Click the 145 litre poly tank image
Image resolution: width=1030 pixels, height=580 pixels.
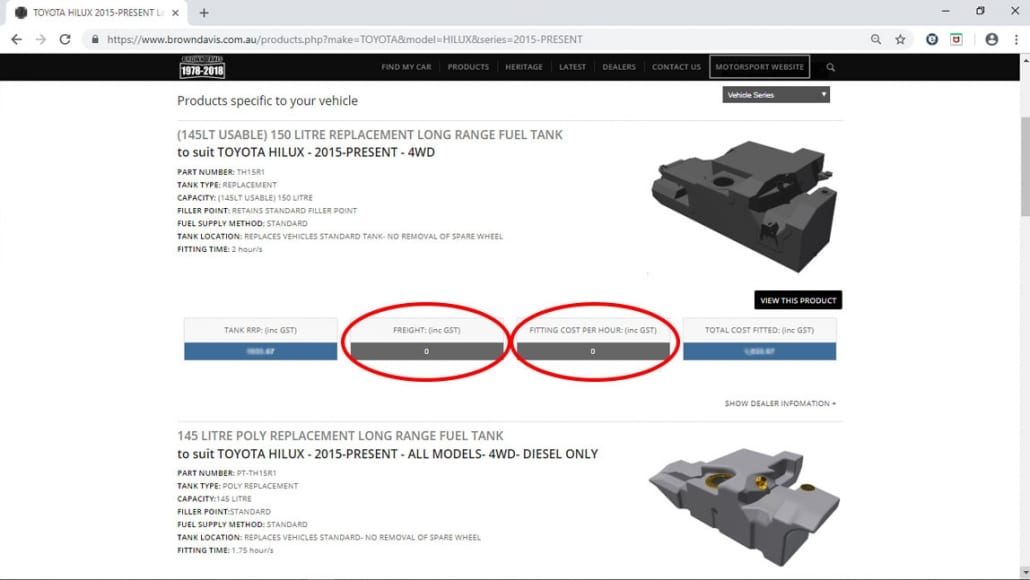click(744, 506)
